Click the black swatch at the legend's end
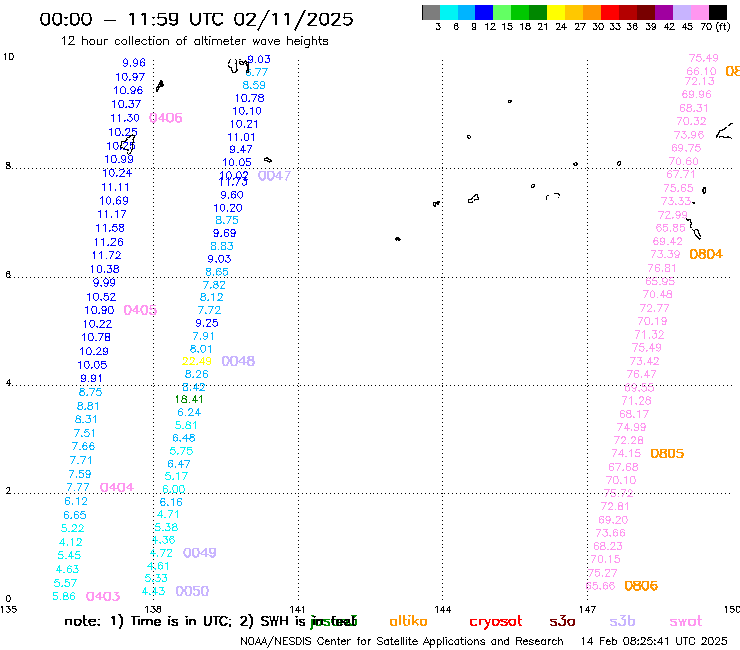This screenshot has width=740, height=650. tap(718, 12)
